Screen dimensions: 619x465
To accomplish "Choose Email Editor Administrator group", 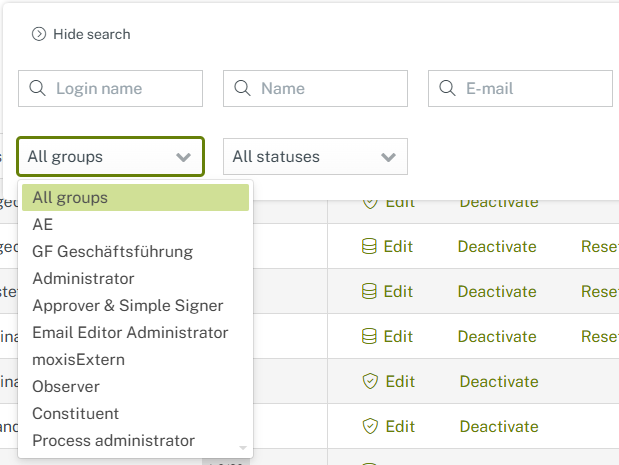I will [x=130, y=333].
